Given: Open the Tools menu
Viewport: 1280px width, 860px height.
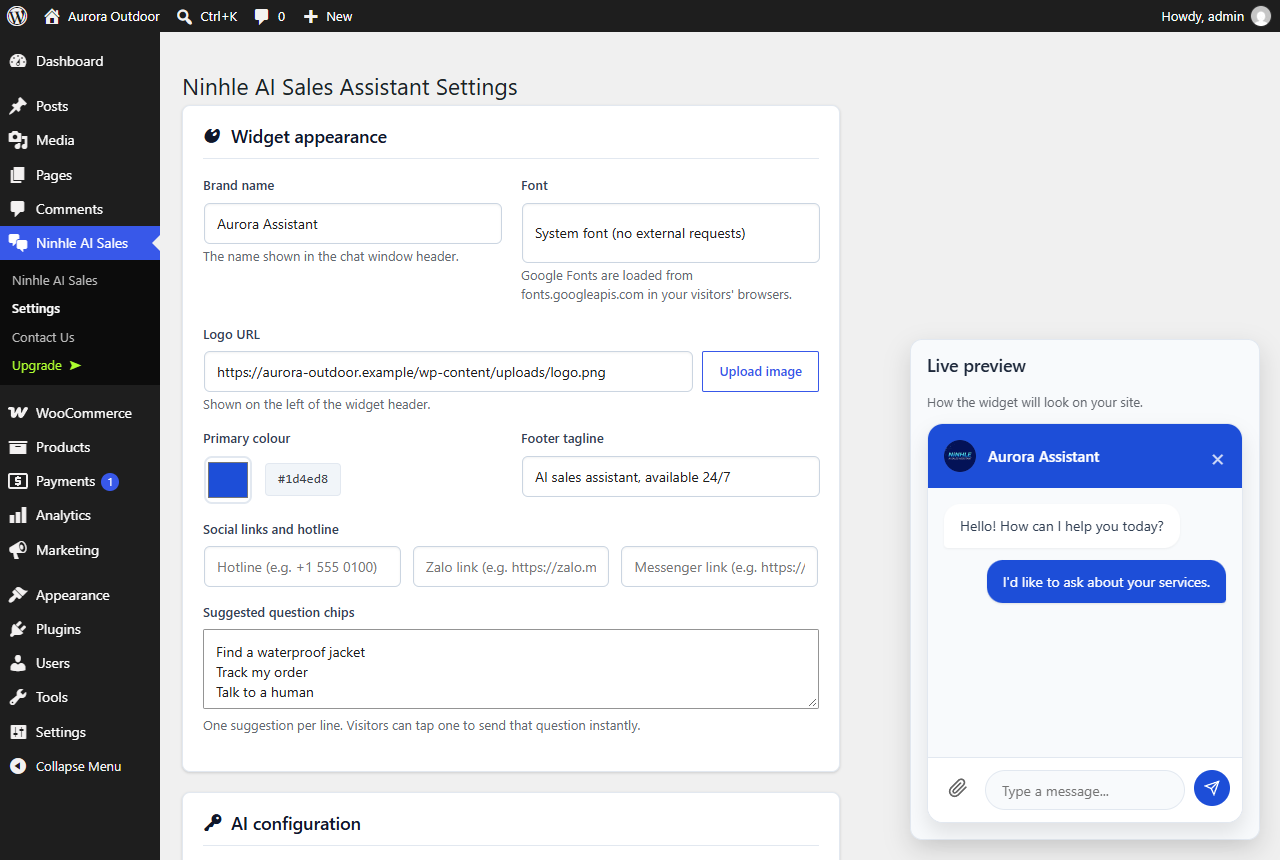Looking at the screenshot, I should pos(80,697).
